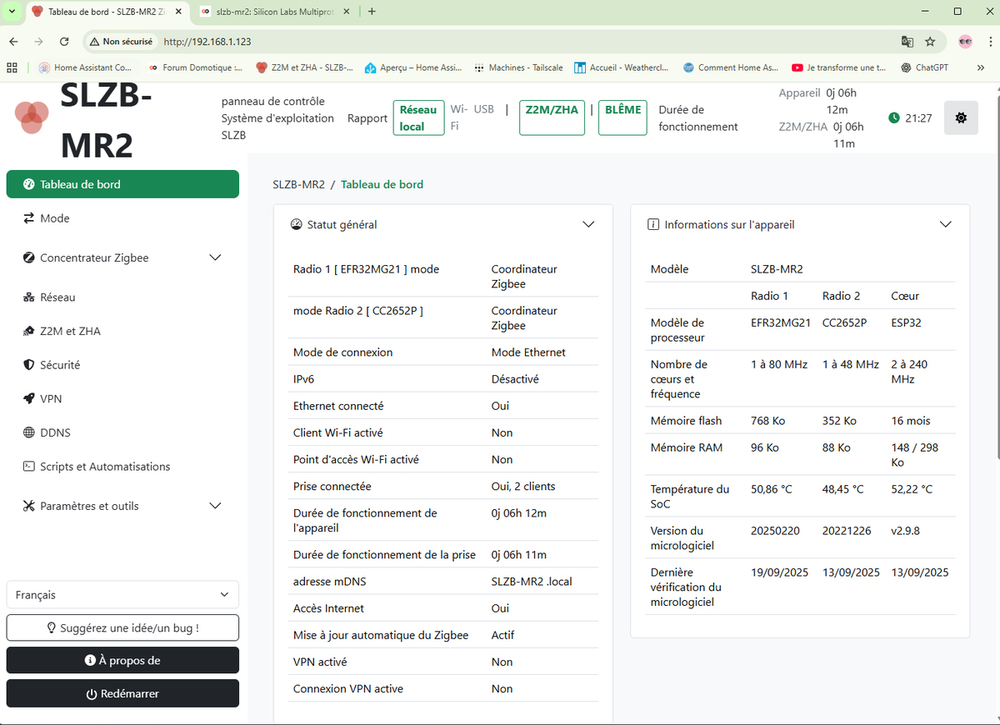Collapse the Statut général card
The image size is (1000, 725).
click(x=588, y=224)
